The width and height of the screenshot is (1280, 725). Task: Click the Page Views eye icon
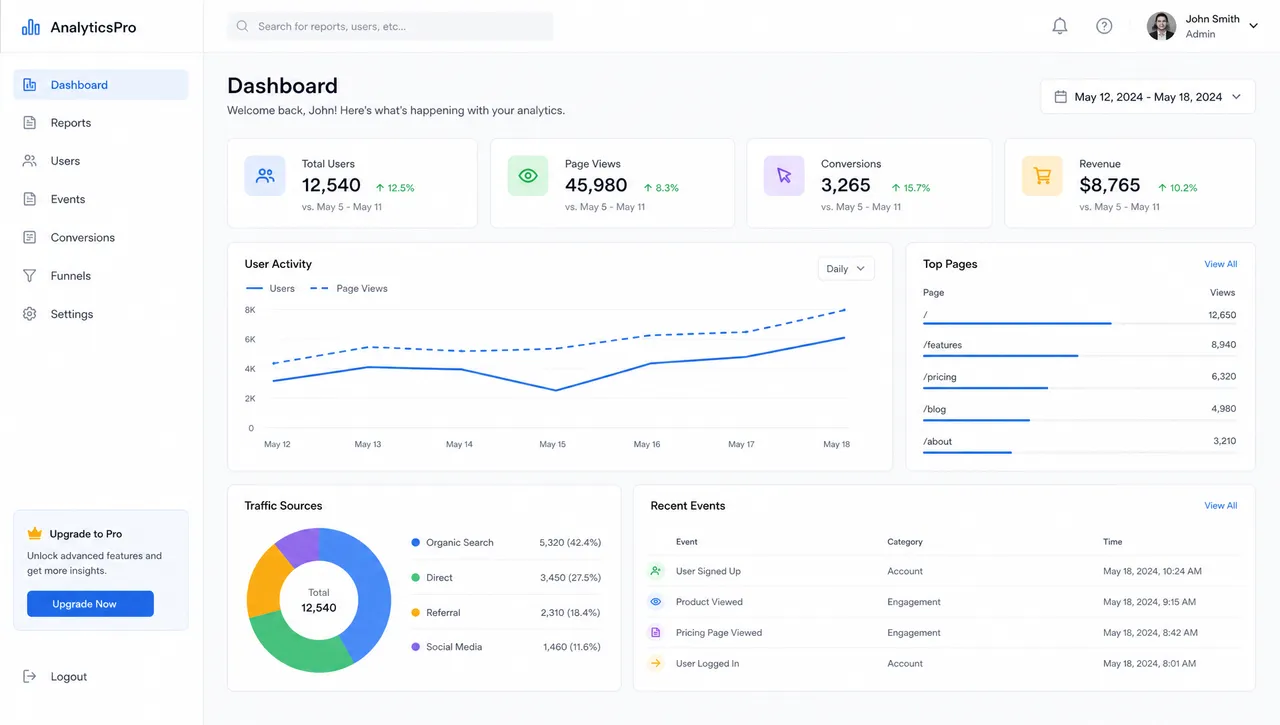[x=527, y=176]
